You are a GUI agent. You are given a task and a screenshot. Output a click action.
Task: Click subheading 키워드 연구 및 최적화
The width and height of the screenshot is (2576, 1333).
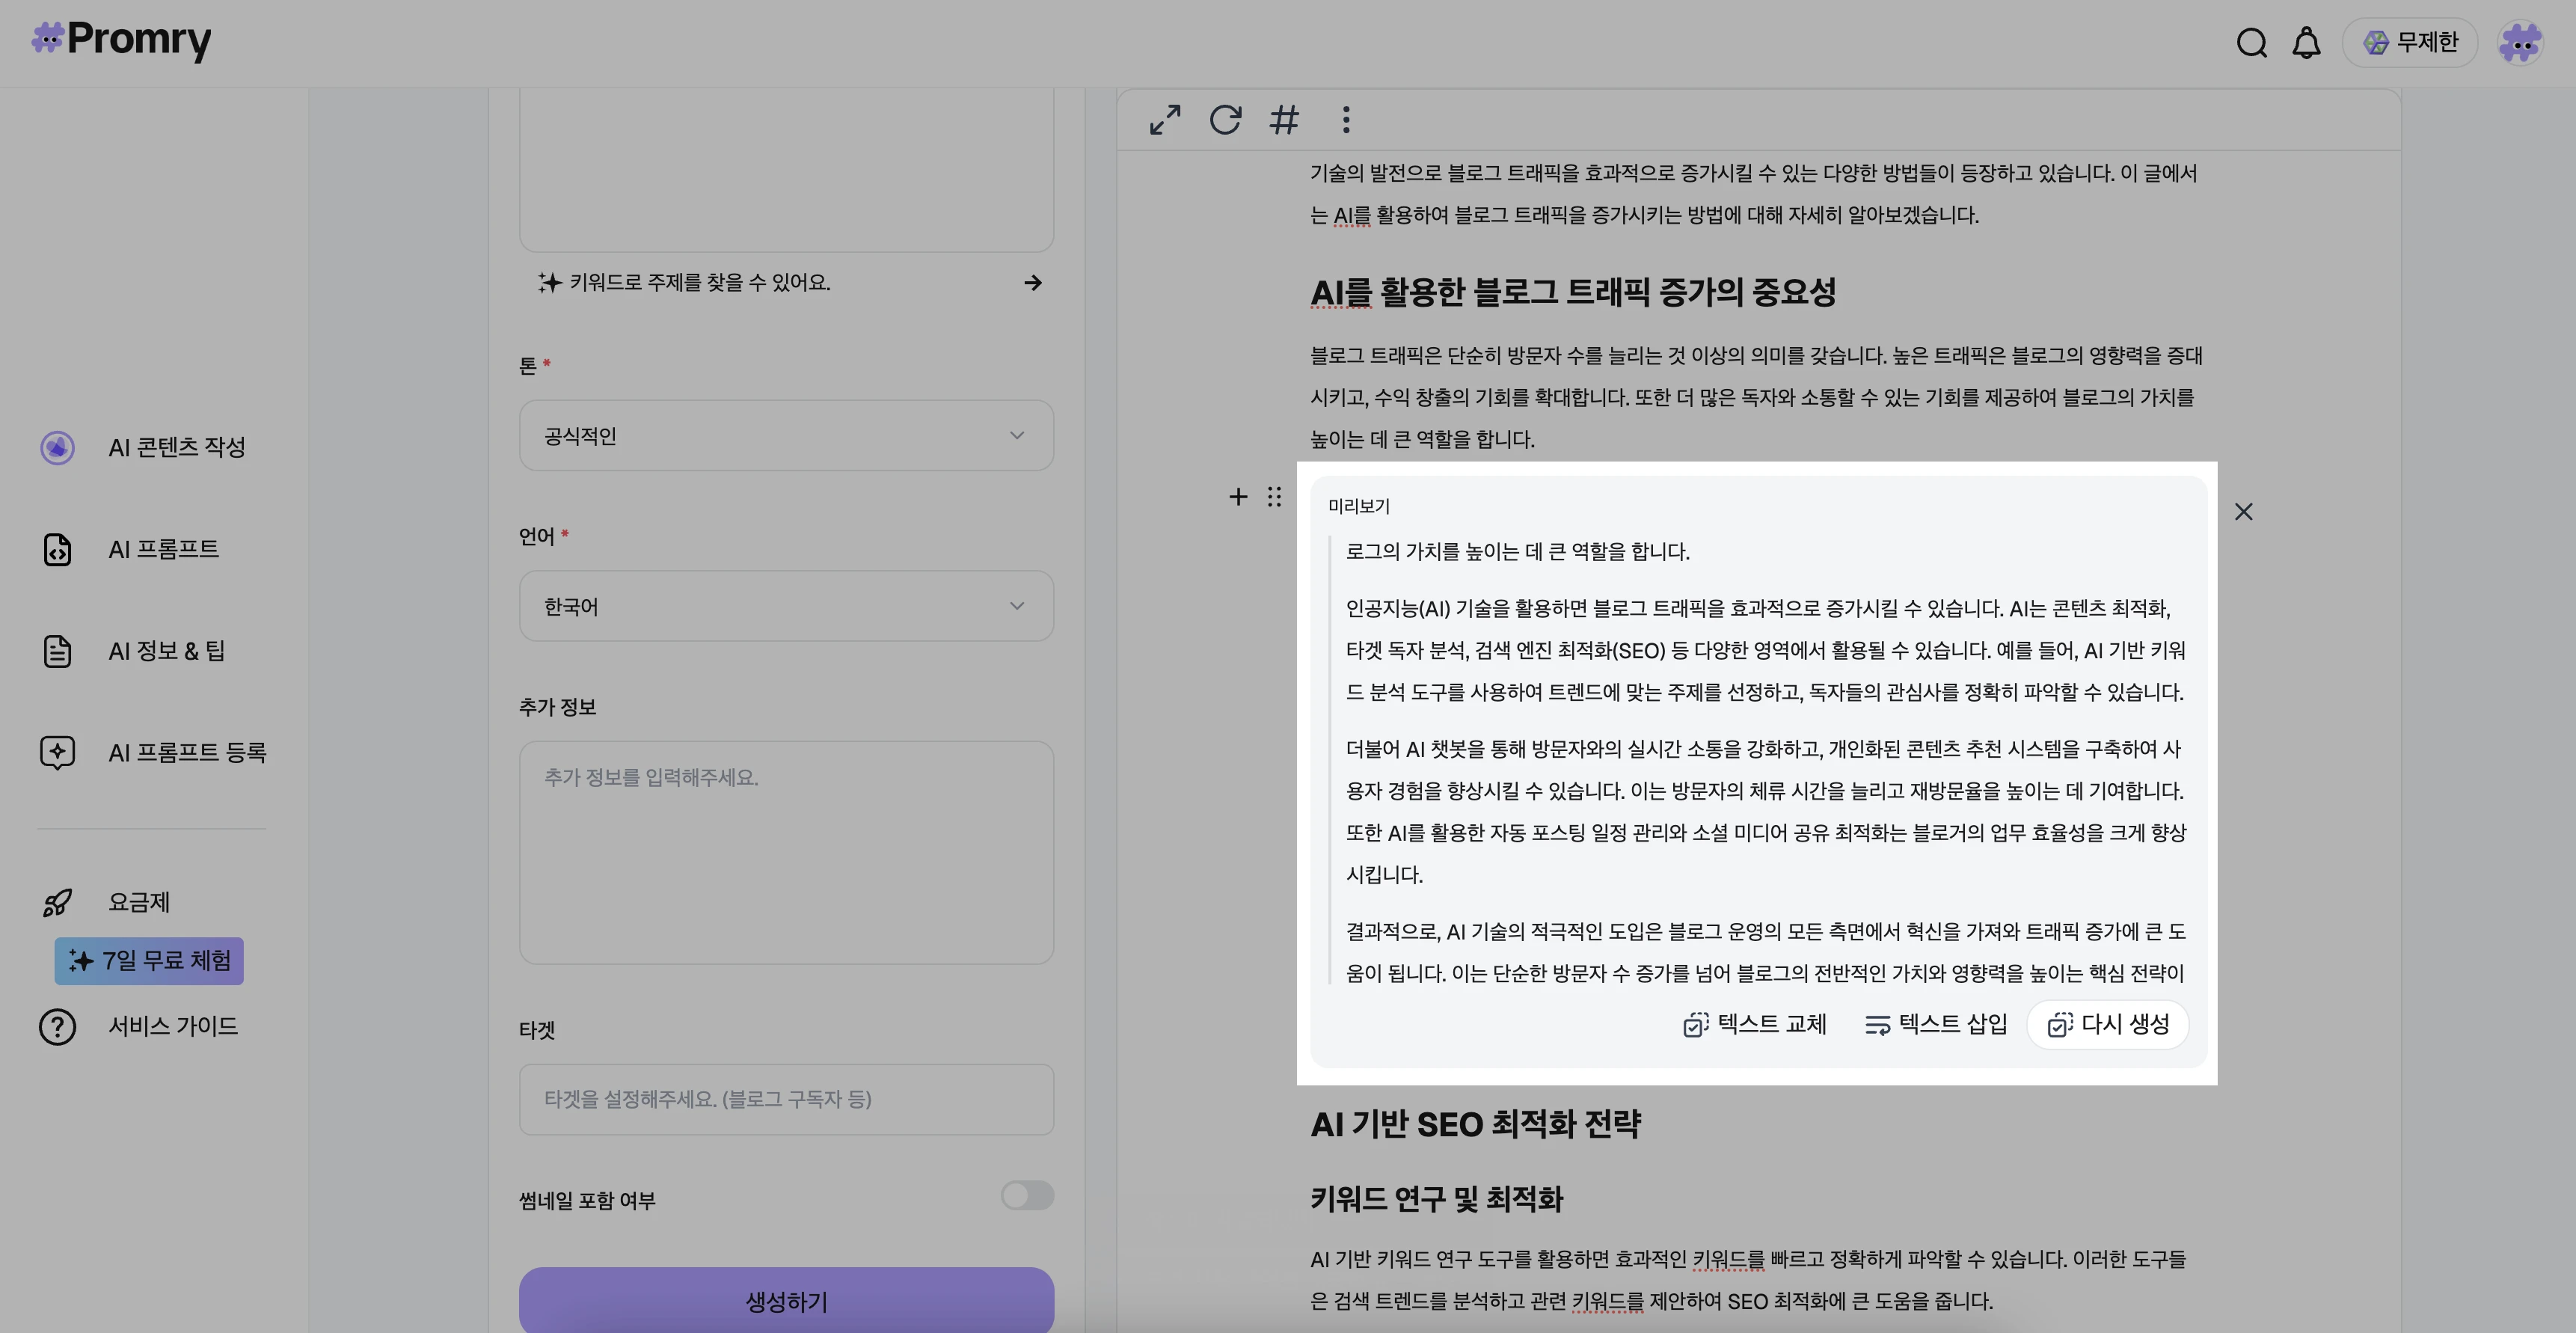coord(1436,1199)
